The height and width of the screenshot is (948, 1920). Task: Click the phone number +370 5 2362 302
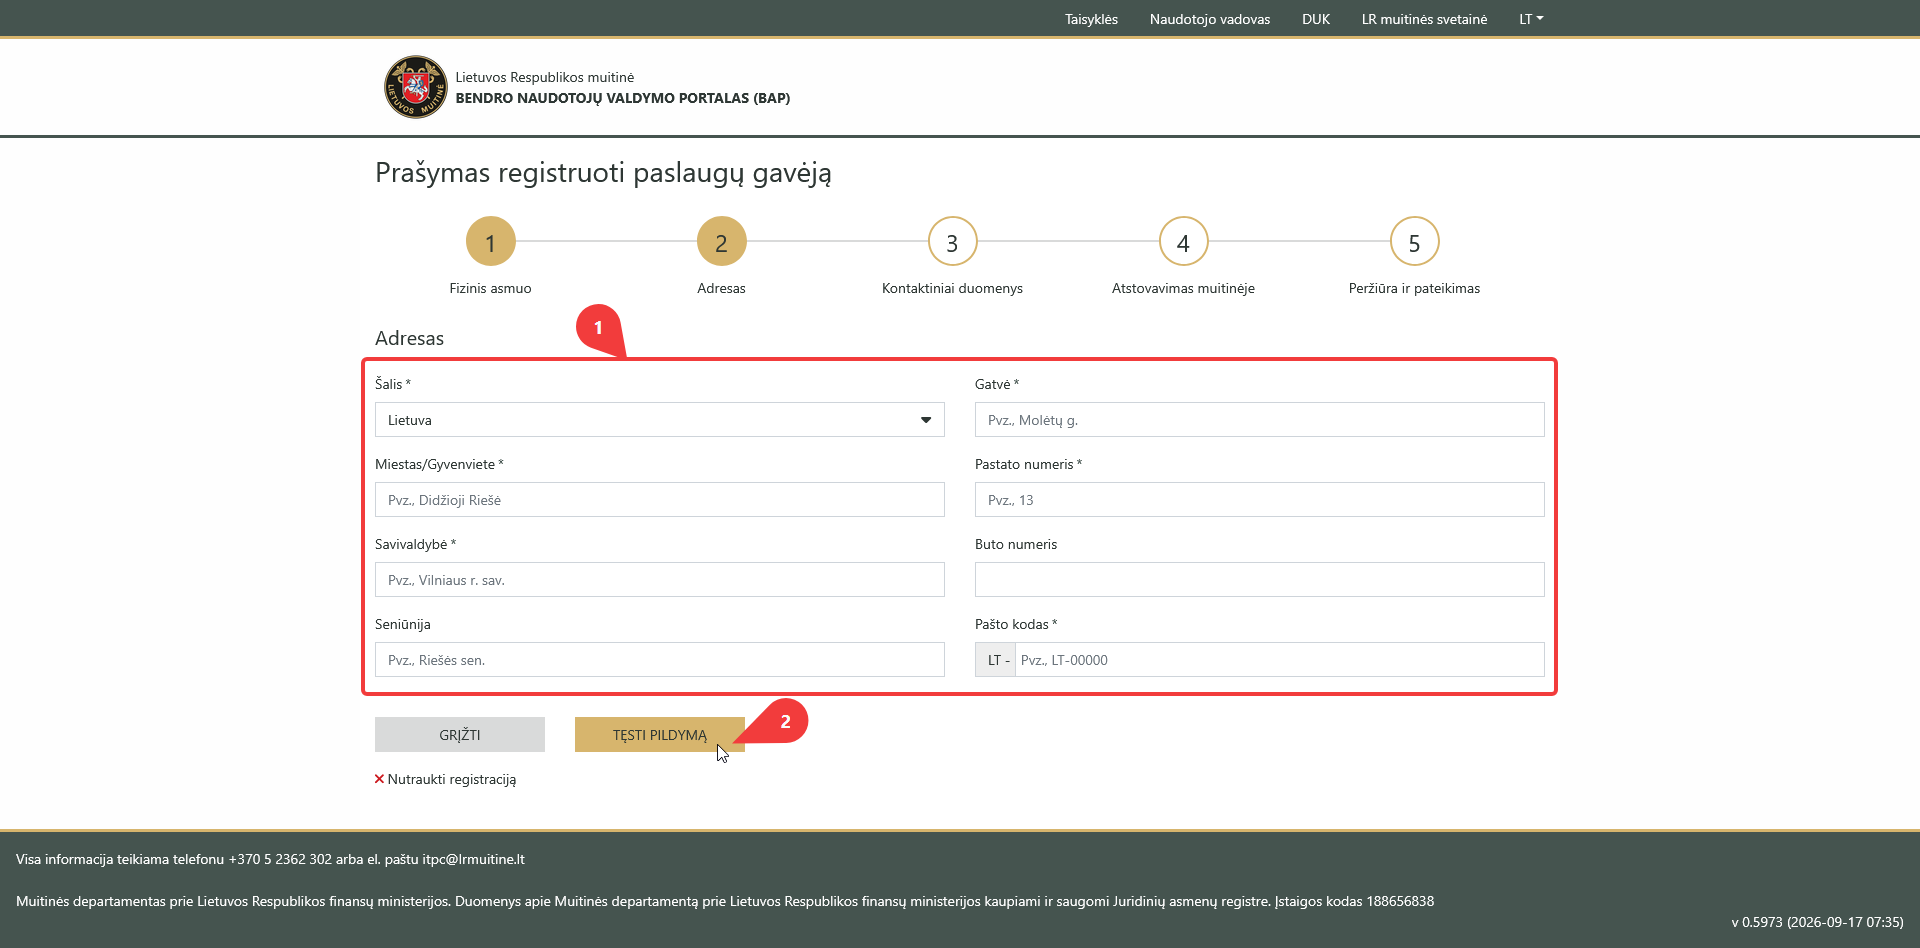coord(280,859)
